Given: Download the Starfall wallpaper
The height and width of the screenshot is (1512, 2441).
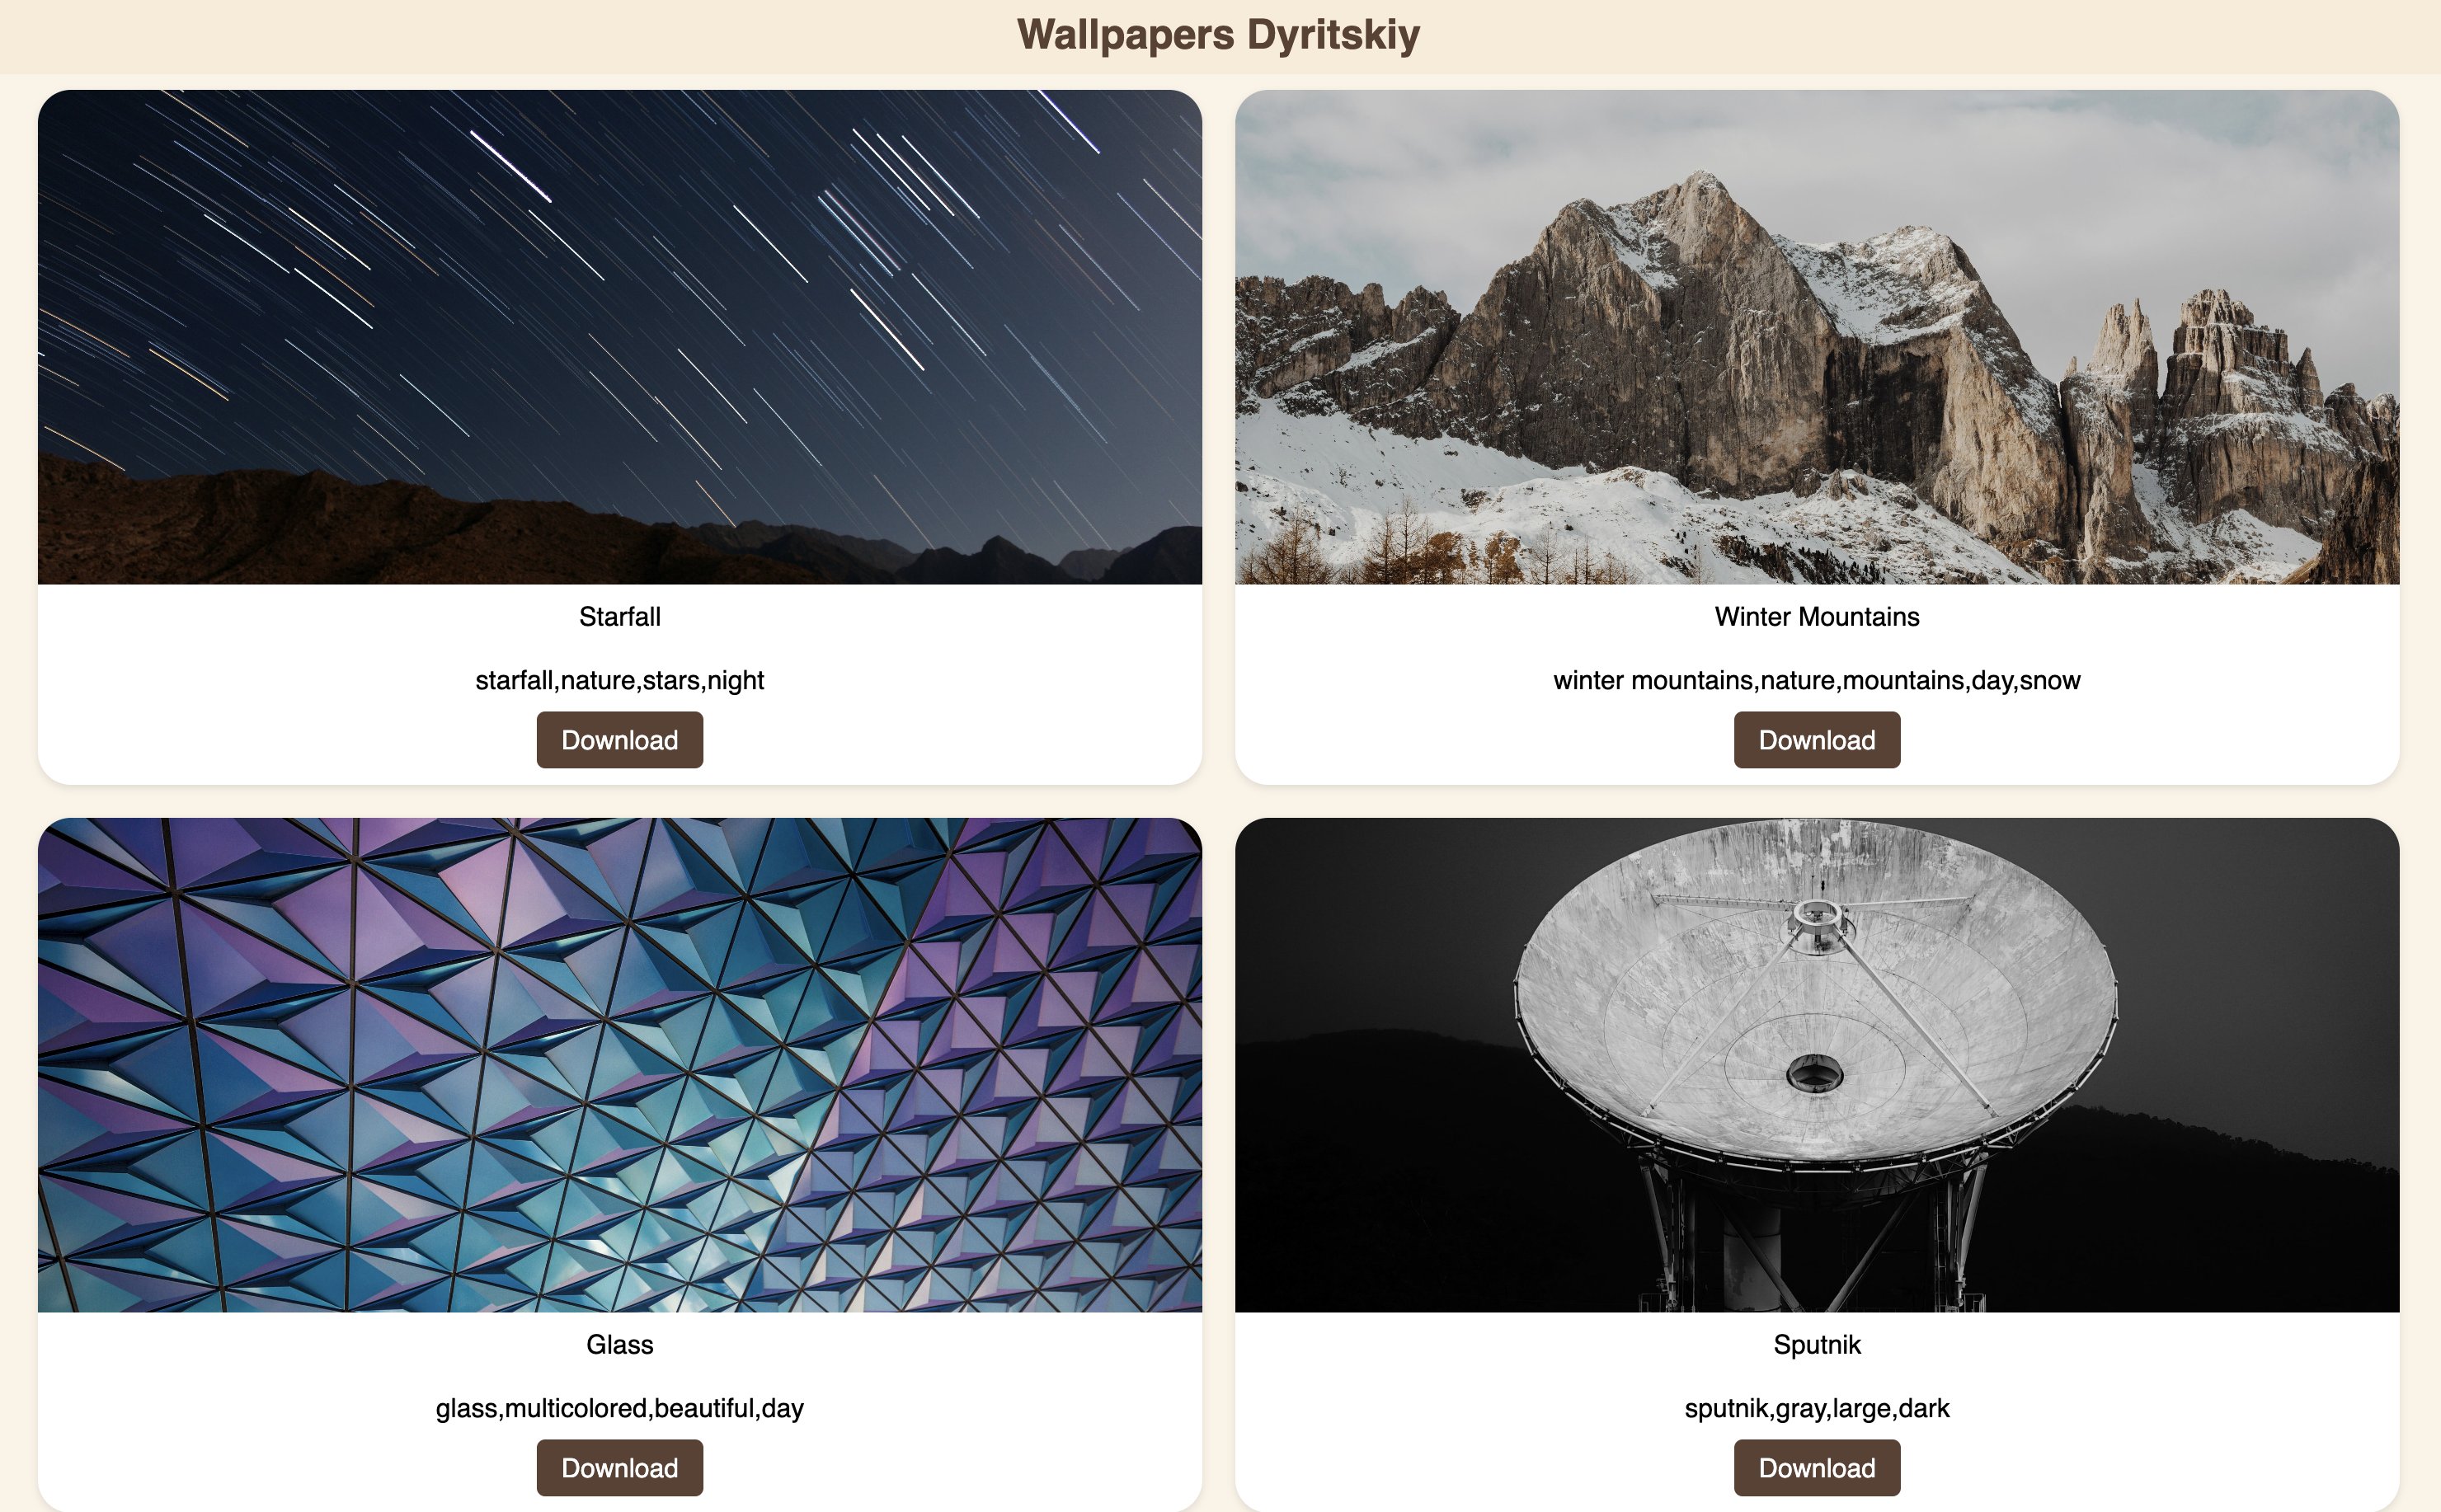Looking at the screenshot, I should 620,740.
